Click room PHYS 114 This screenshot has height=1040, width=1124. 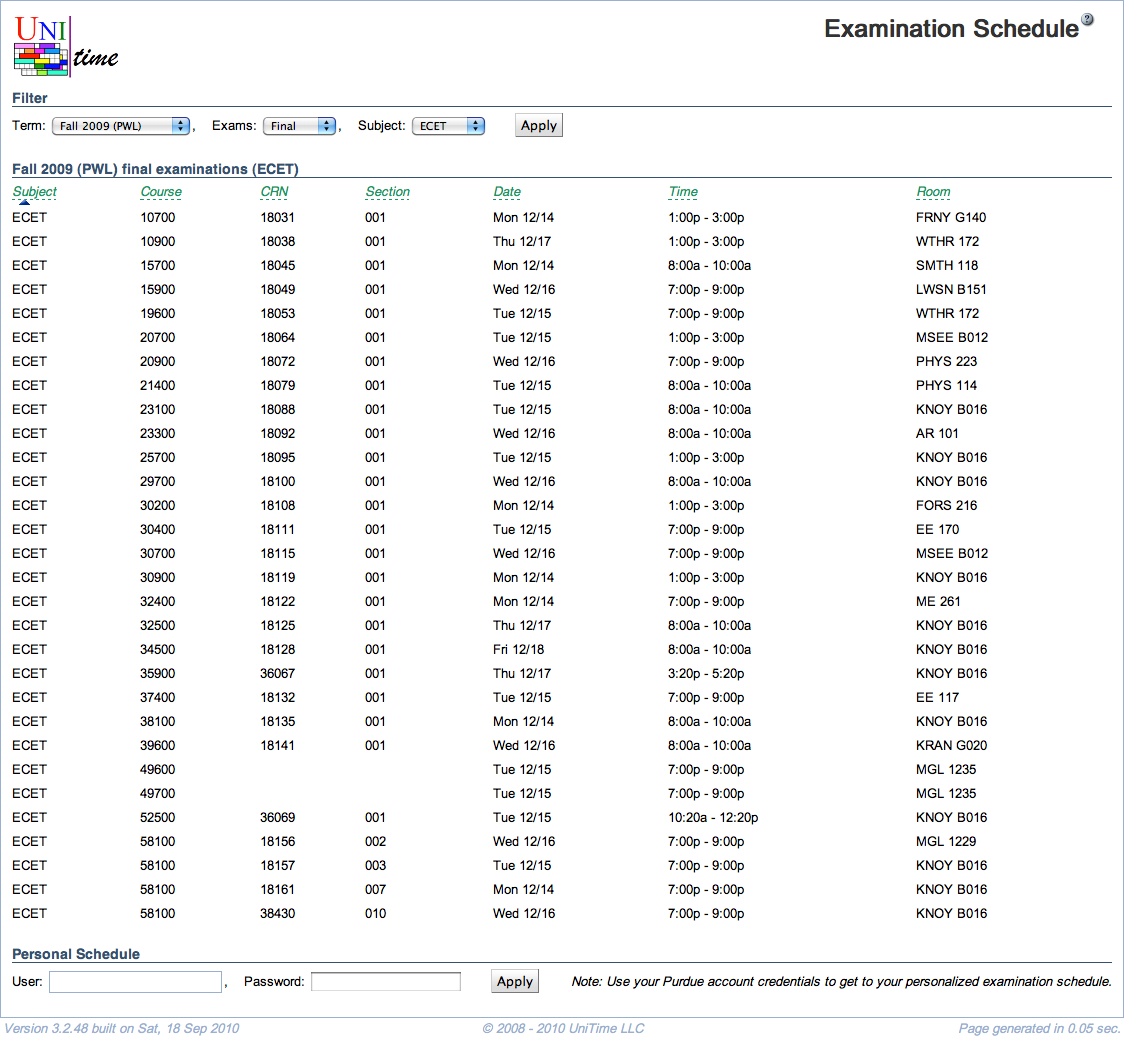pos(946,386)
